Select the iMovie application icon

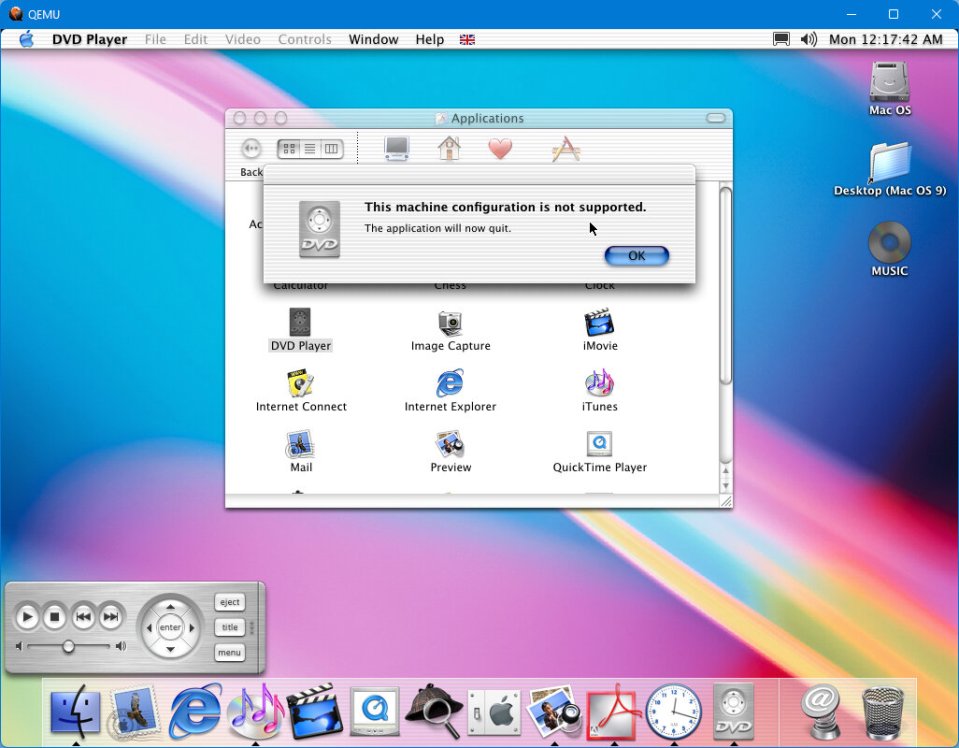point(599,323)
